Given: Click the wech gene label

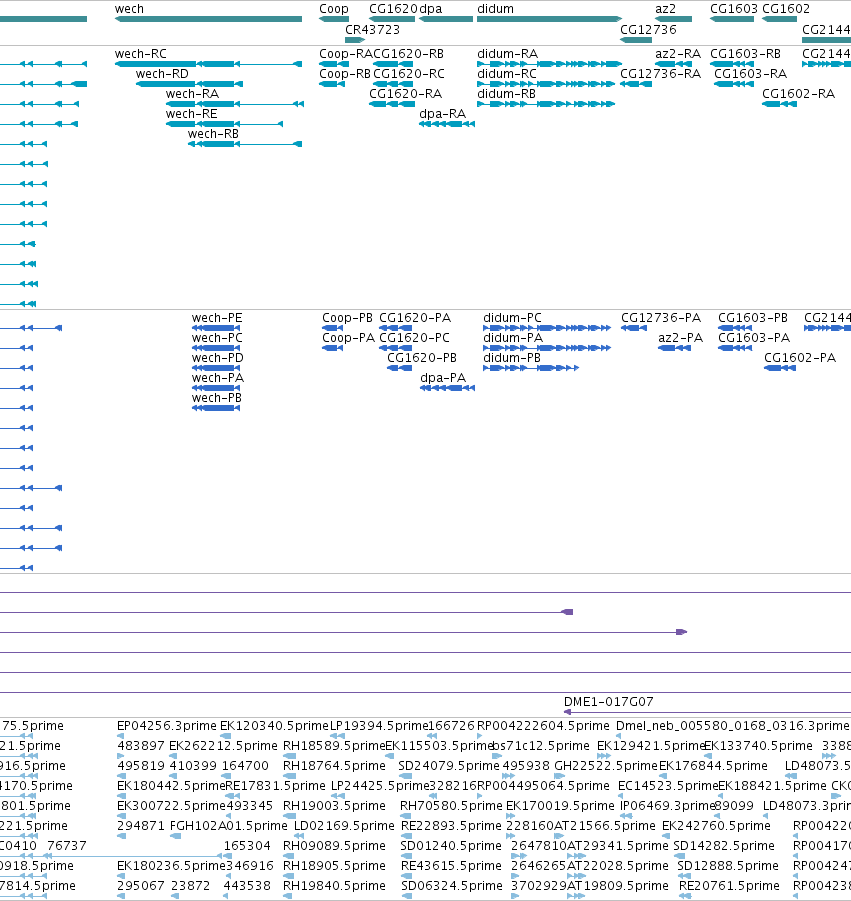Looking at the screenshot, I should (129, 9).
